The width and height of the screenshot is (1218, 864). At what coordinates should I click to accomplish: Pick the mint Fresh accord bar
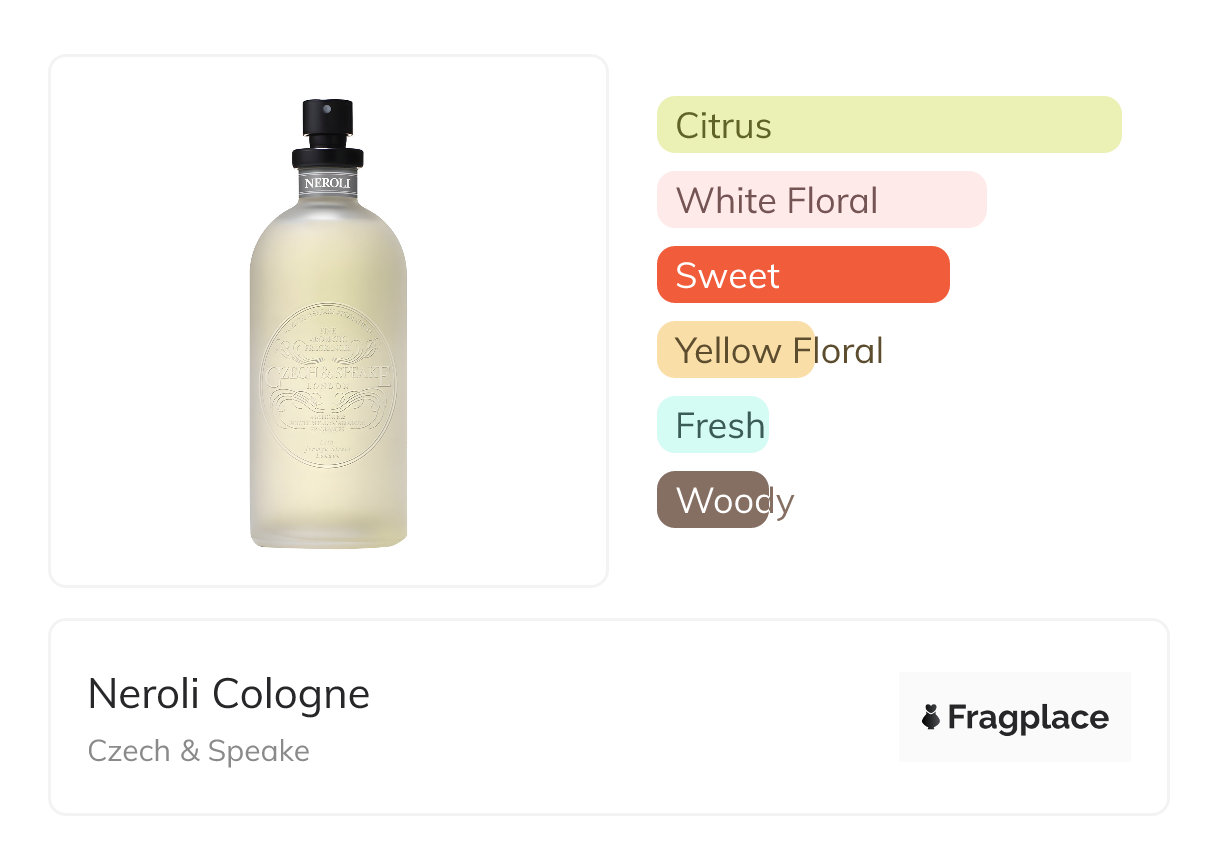pyautogui.click(x=712, y=425)
